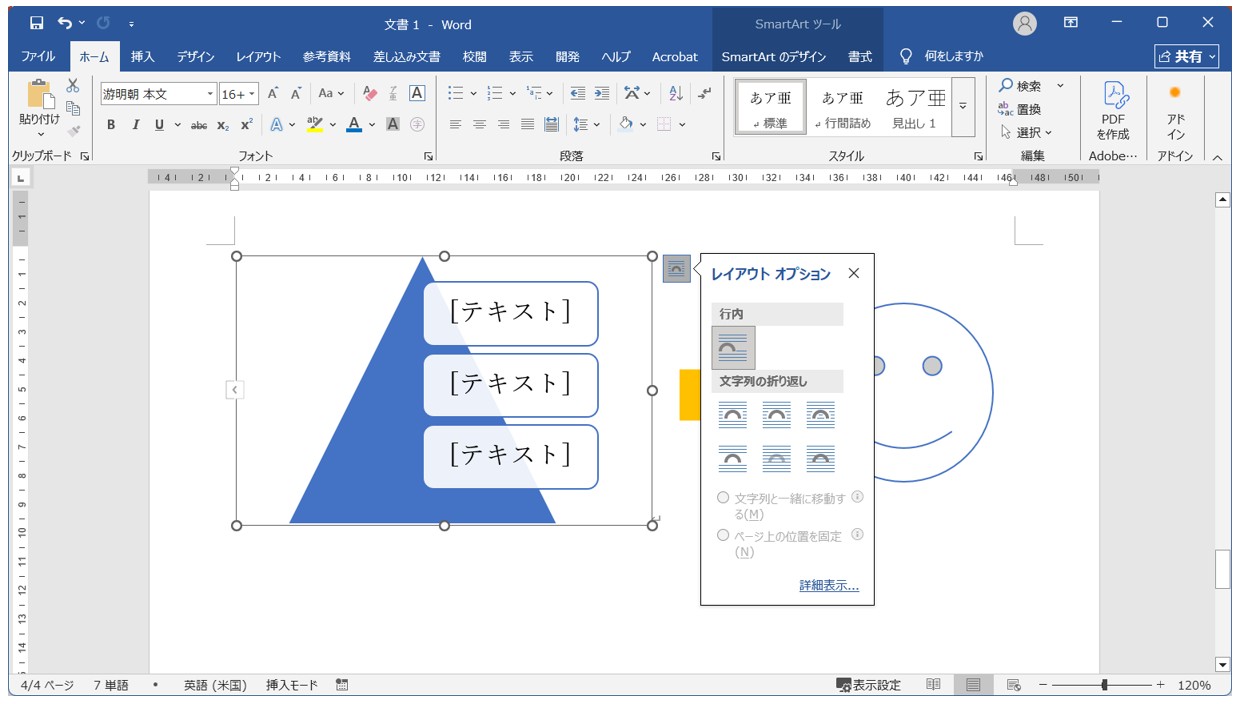Switch to Layout (レイアウト) tab
Screen dimensions: 1241x704
[x=258, y=57]
